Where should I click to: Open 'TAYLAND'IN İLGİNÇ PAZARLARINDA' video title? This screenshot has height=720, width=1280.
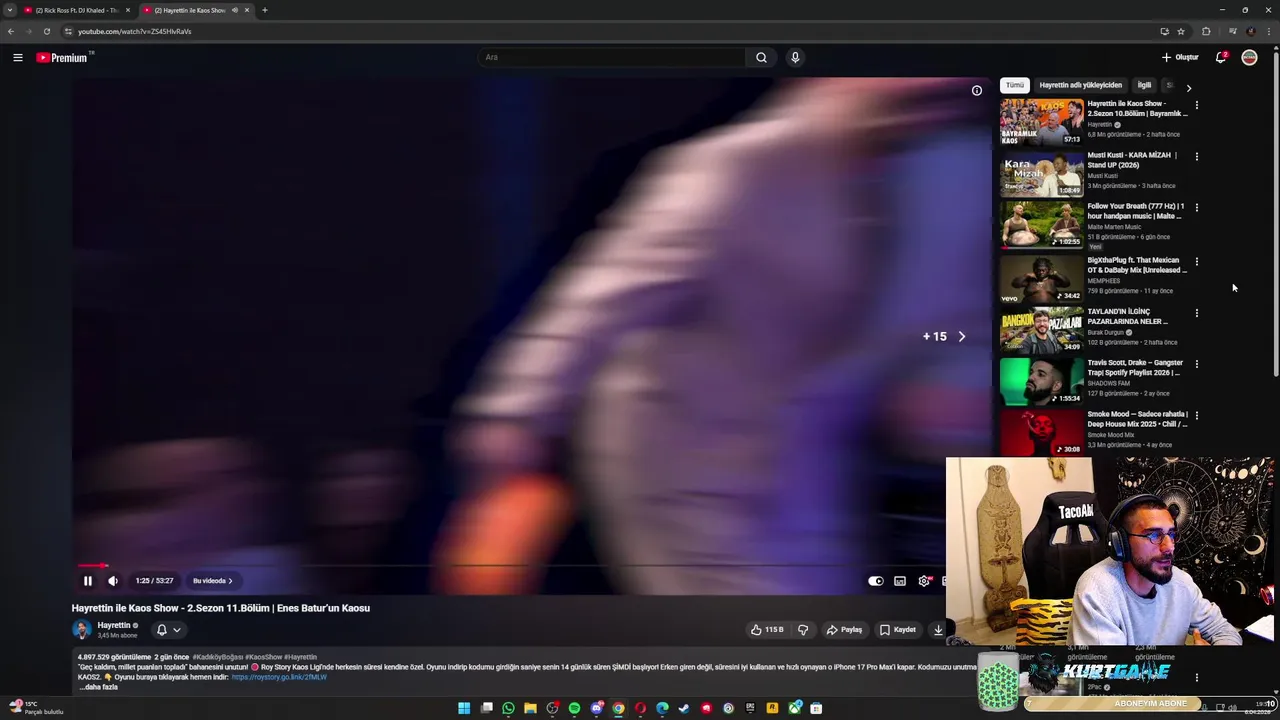1130,316
